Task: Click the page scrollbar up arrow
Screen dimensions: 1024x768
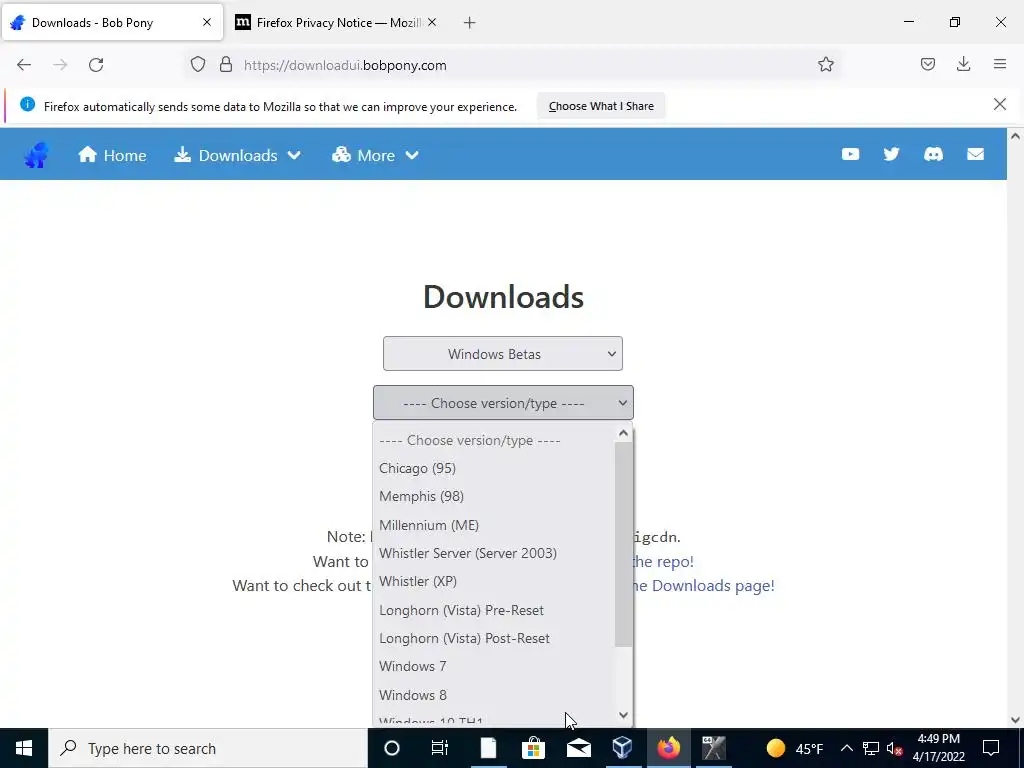Action: (x=1015, y=136)
